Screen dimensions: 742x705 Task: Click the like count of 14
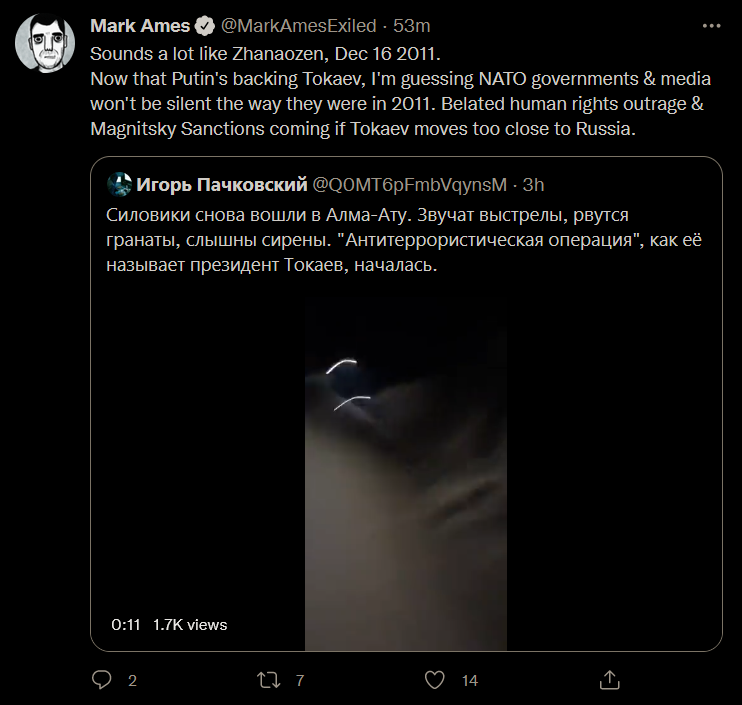(469, 680)
